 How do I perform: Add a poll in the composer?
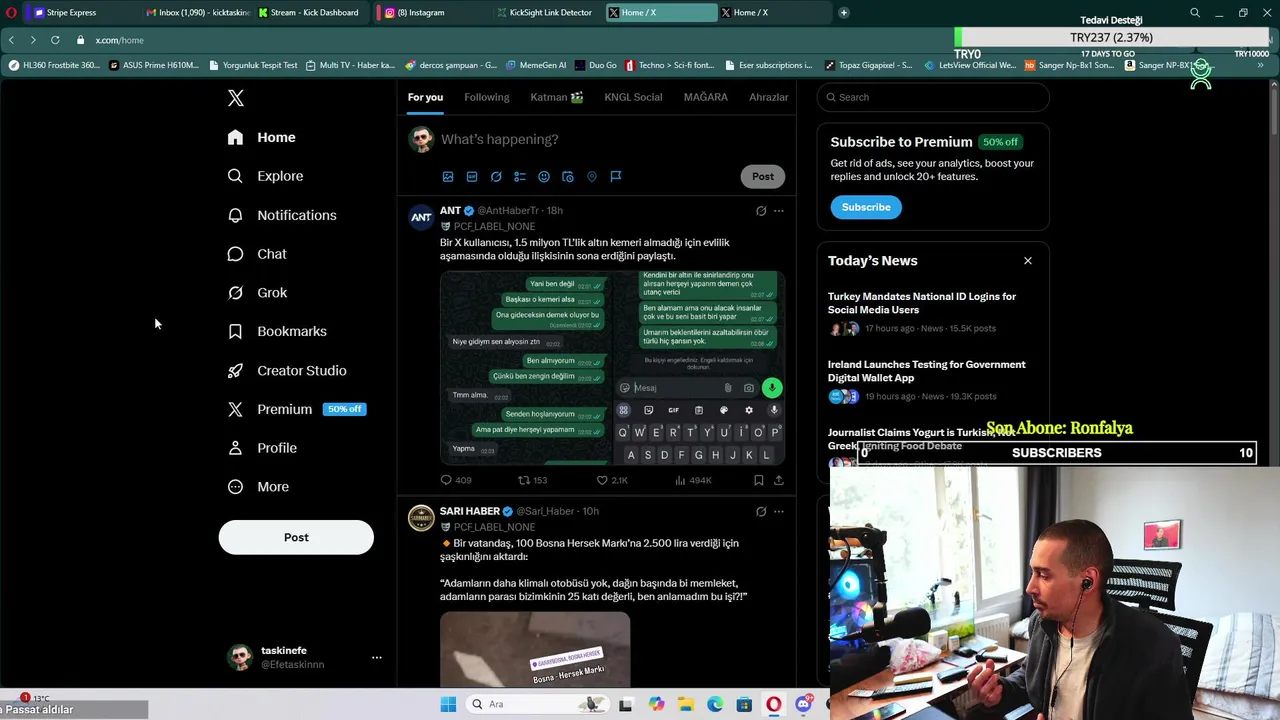point(520,177)
